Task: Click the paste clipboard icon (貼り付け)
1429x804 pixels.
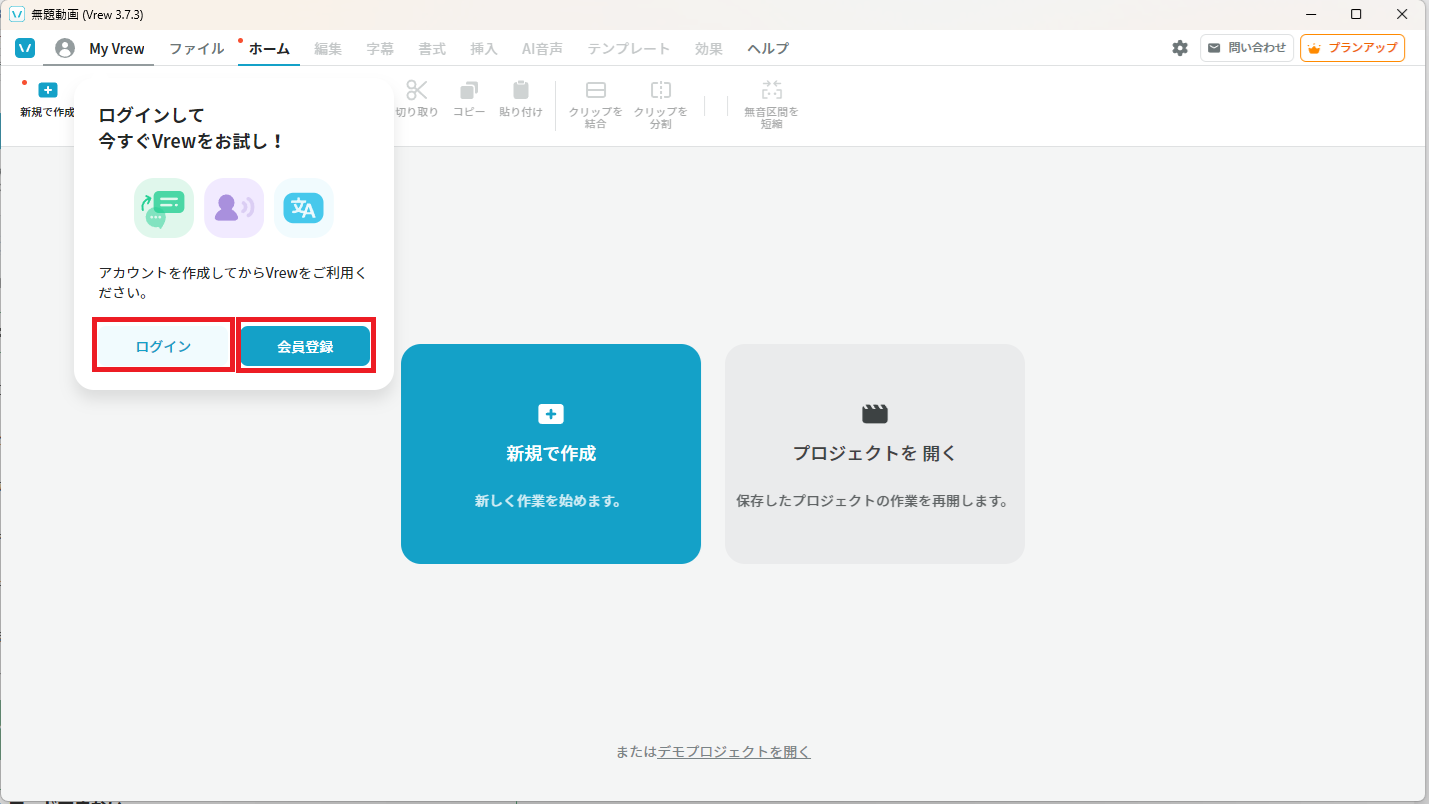Action: pos(520,91)
